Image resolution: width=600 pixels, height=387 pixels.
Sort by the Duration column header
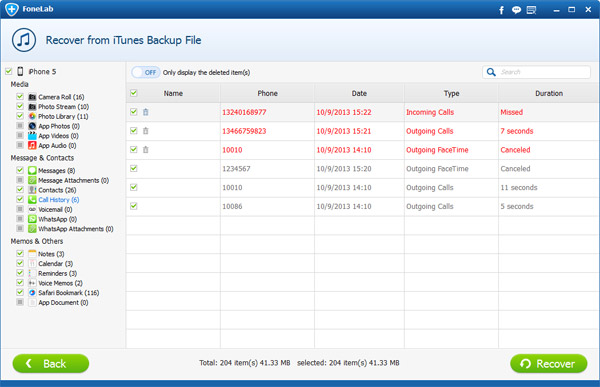click(549, 93)
